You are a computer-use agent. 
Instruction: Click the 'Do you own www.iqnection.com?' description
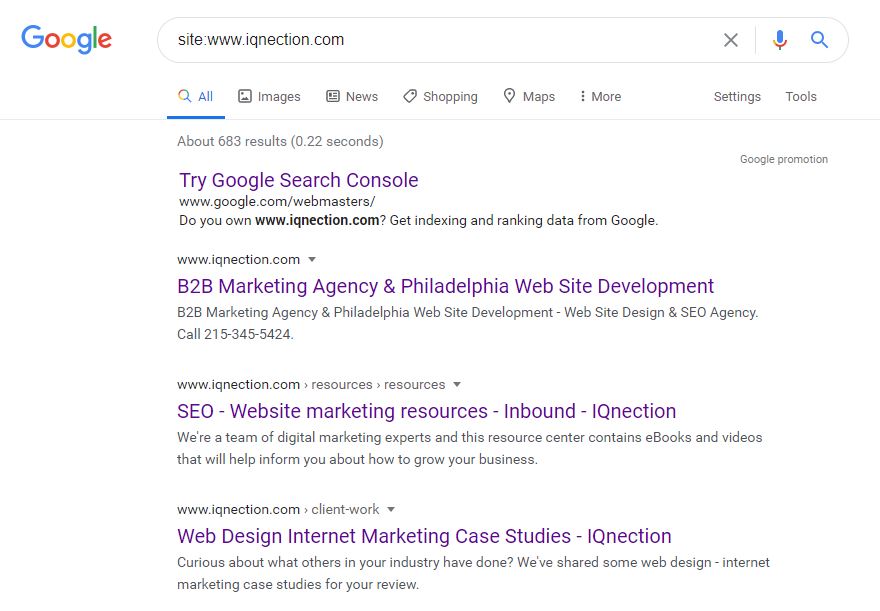tap(418, 220)
